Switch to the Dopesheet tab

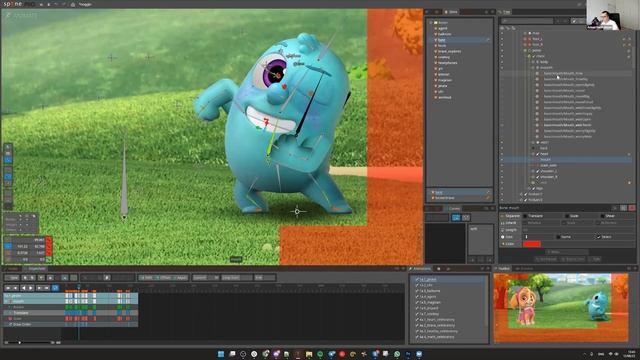click(x=36, y=269)
